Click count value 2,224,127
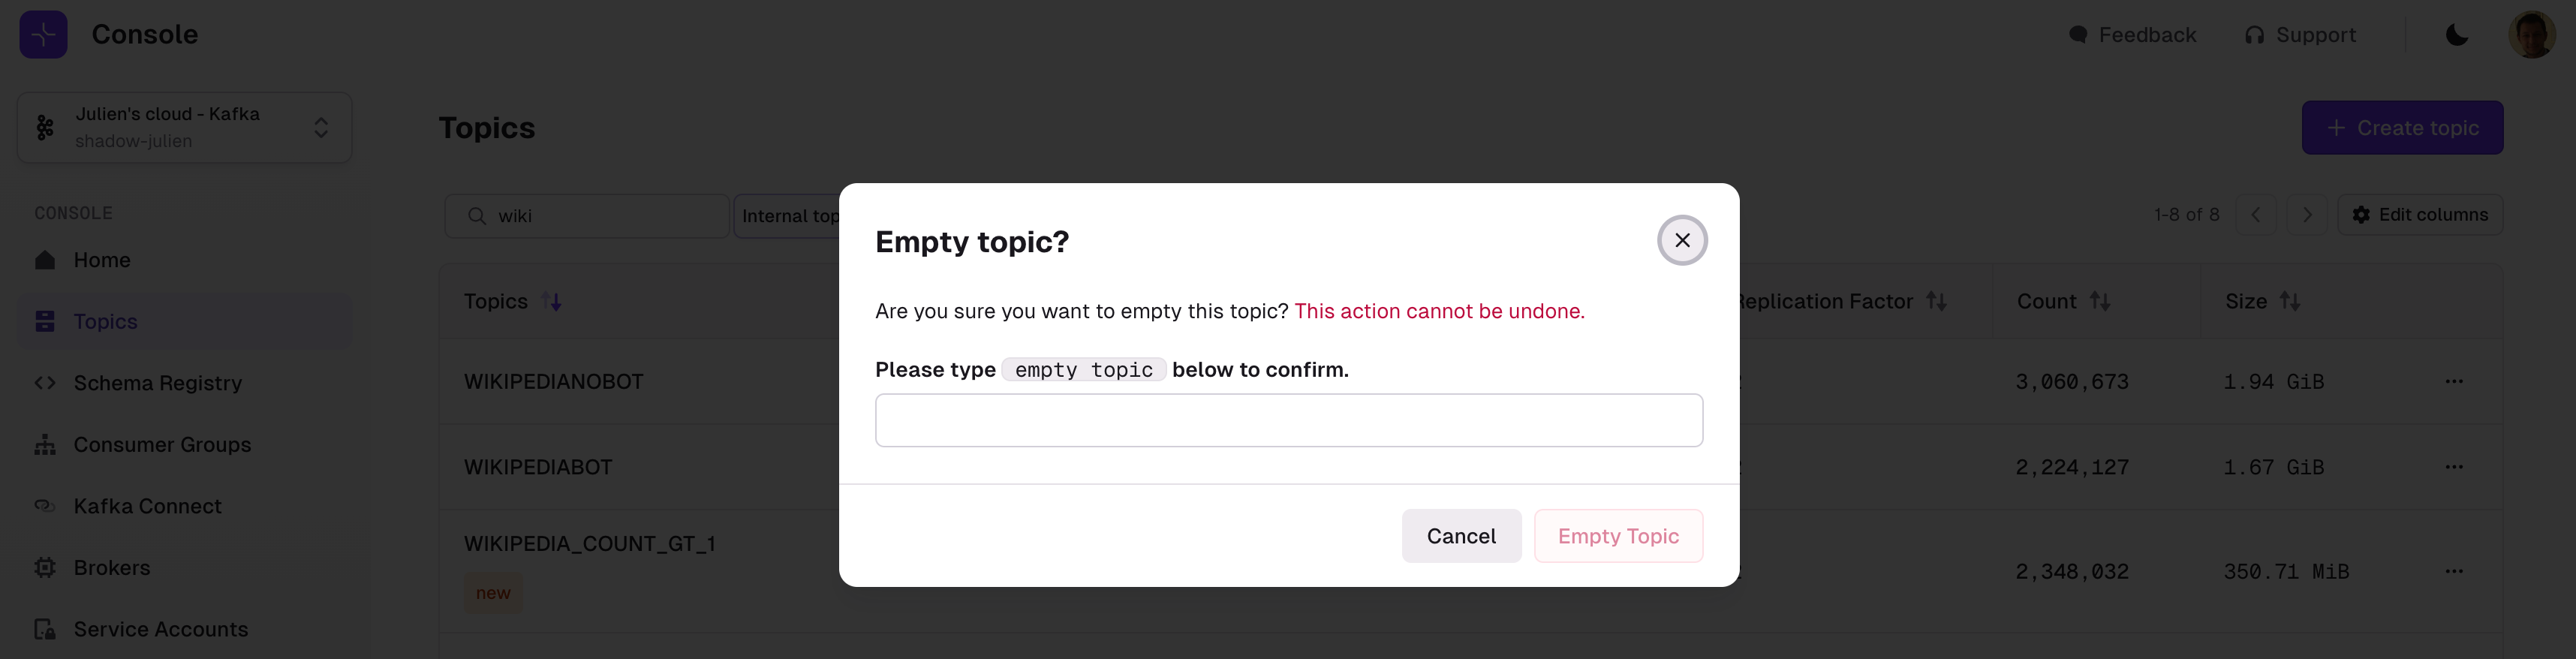The height and width of the screenshot is (659, 2576). click(2072, 467)
